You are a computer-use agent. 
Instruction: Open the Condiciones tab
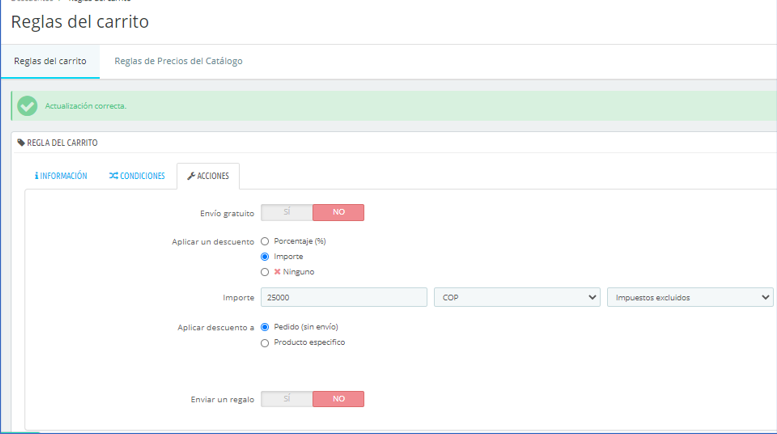coord(137,176)
